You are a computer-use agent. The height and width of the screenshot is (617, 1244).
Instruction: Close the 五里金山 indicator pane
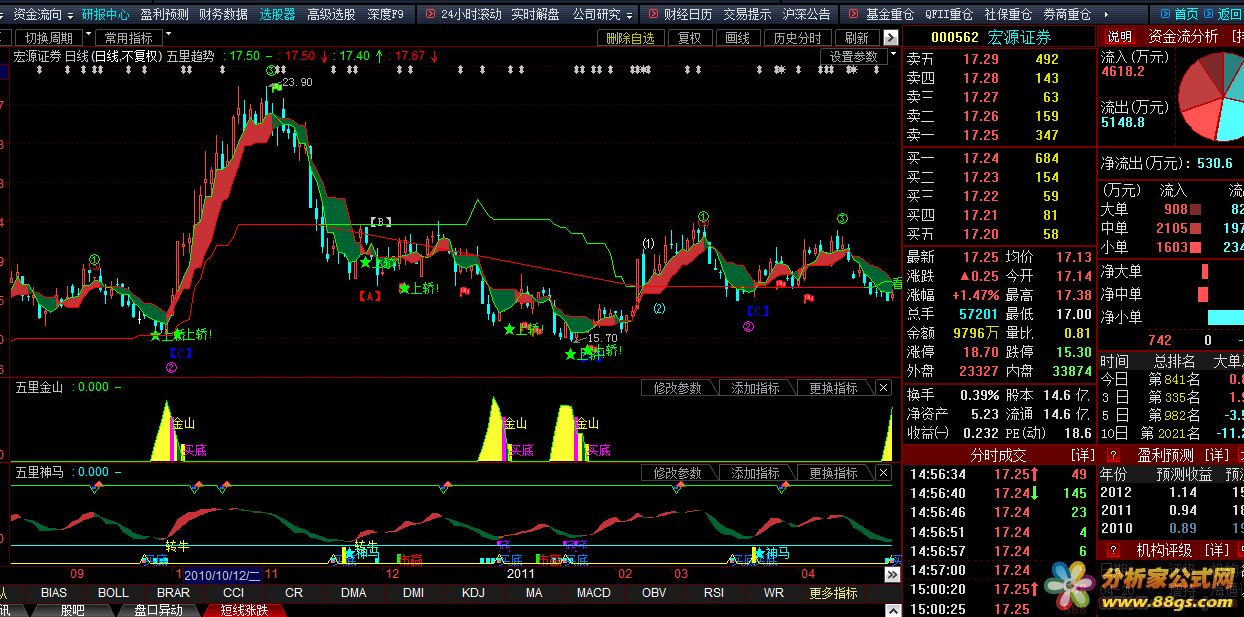pyautogui.click(x=883, y=388)
